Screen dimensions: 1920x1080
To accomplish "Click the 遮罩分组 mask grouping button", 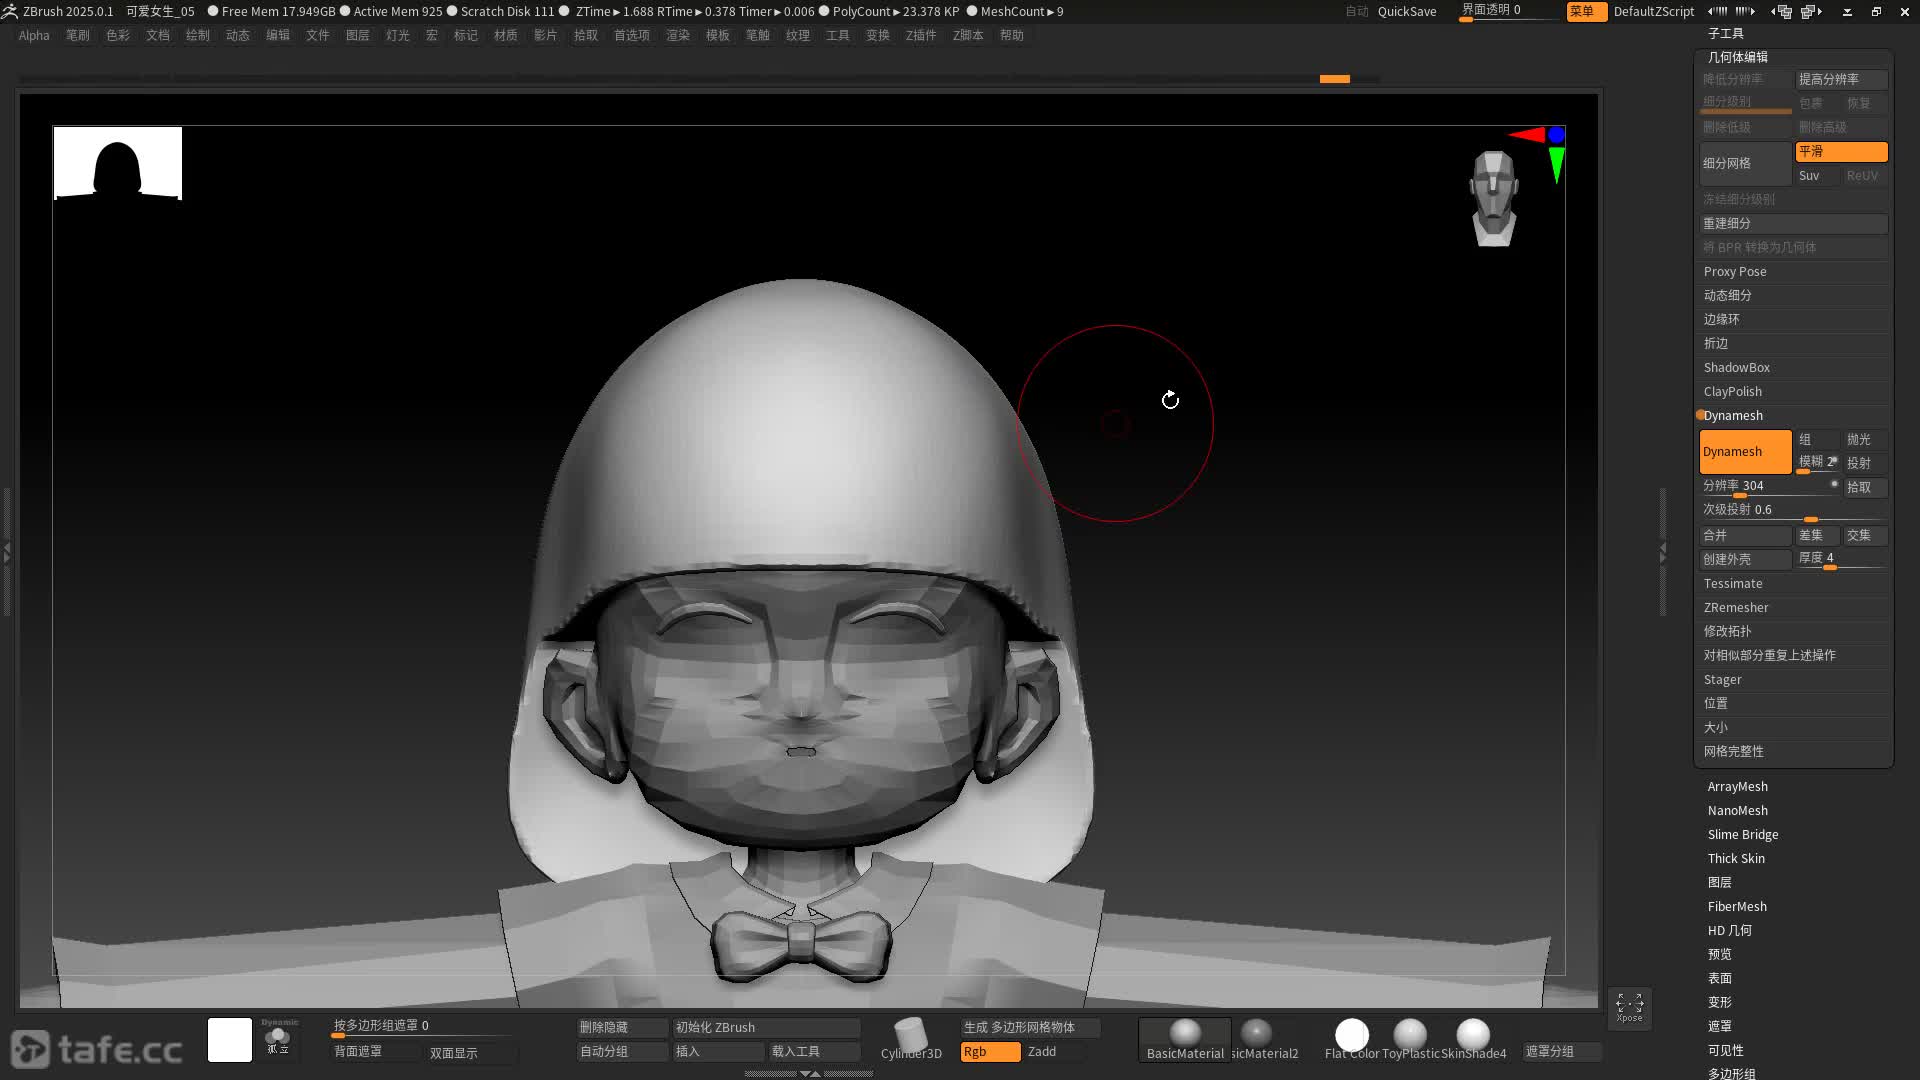I will [1562, 1052].
